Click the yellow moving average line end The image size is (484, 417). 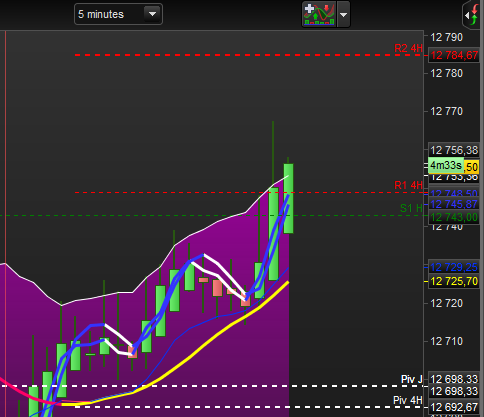[287, 283]
